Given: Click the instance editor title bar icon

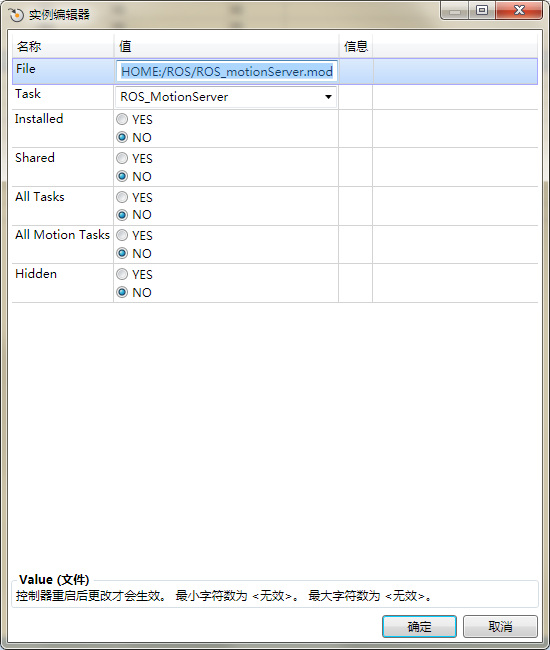Looking at the screenshot, I should click(x=16, y=15).
